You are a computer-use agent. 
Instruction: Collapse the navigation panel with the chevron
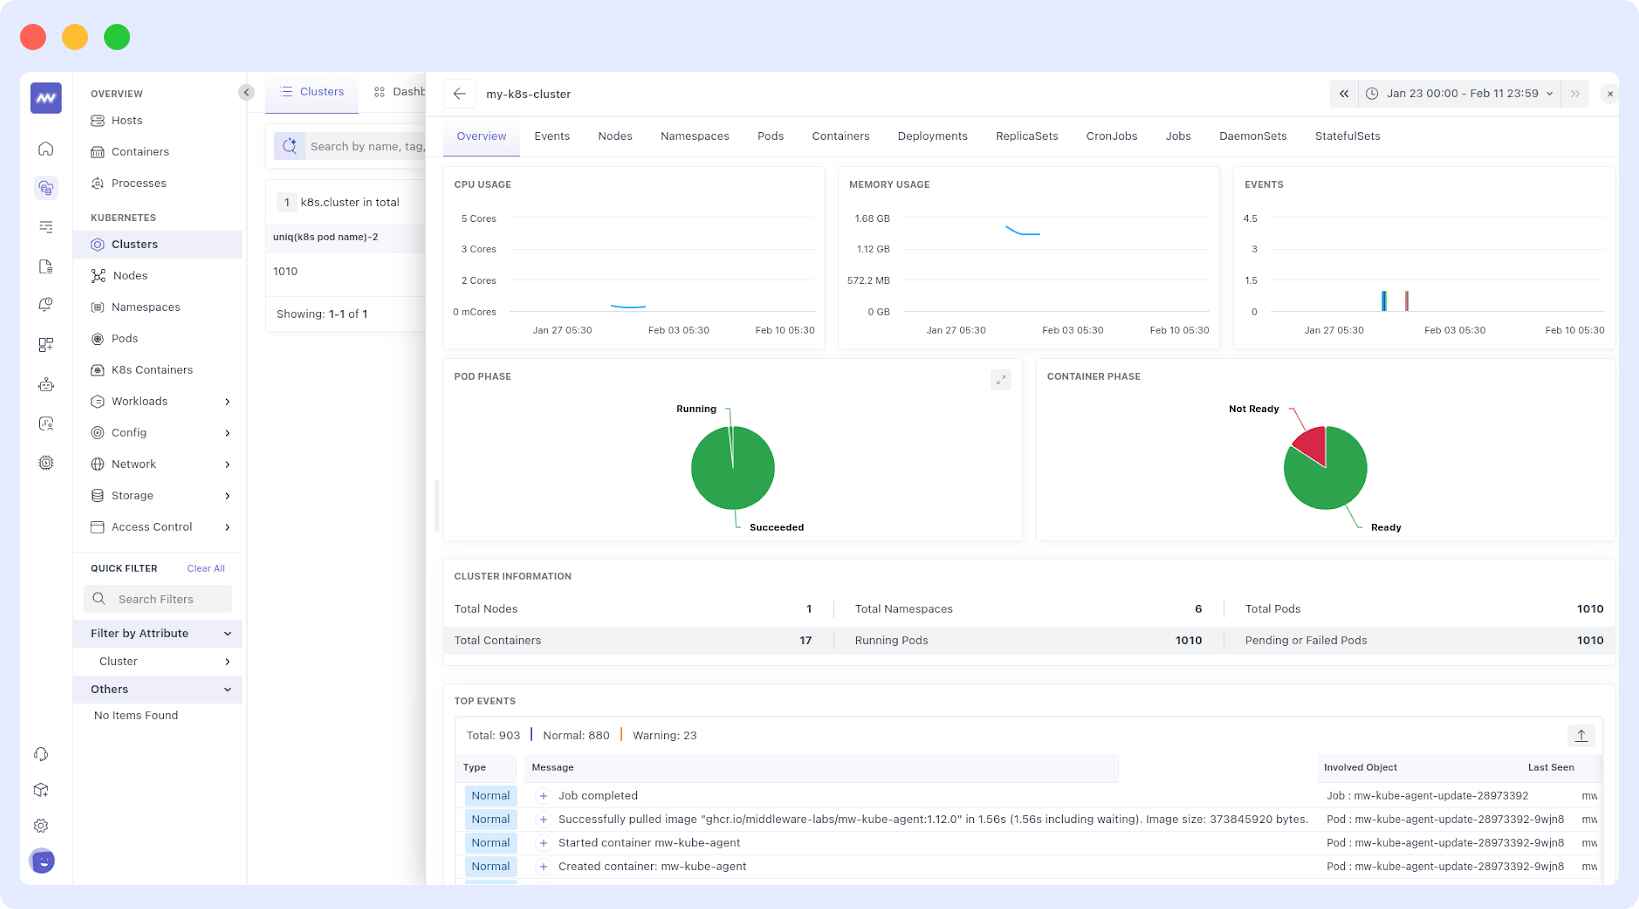tap(246, 91)
